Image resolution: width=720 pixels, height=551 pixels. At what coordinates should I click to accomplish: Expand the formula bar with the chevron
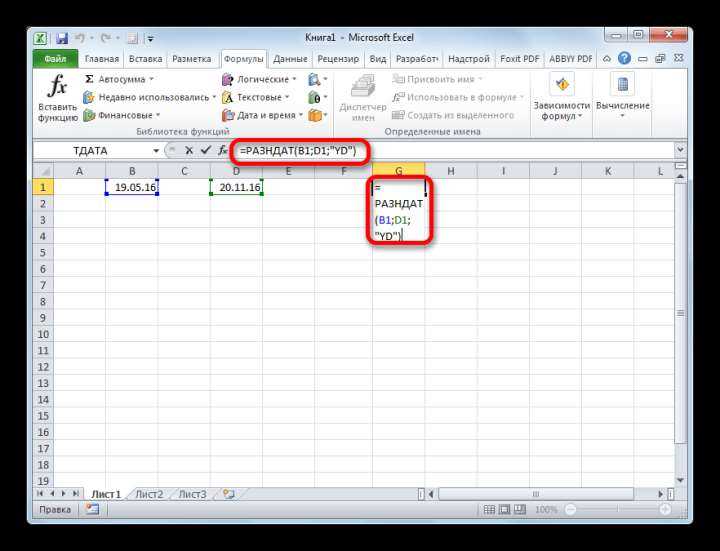[680, 150]
